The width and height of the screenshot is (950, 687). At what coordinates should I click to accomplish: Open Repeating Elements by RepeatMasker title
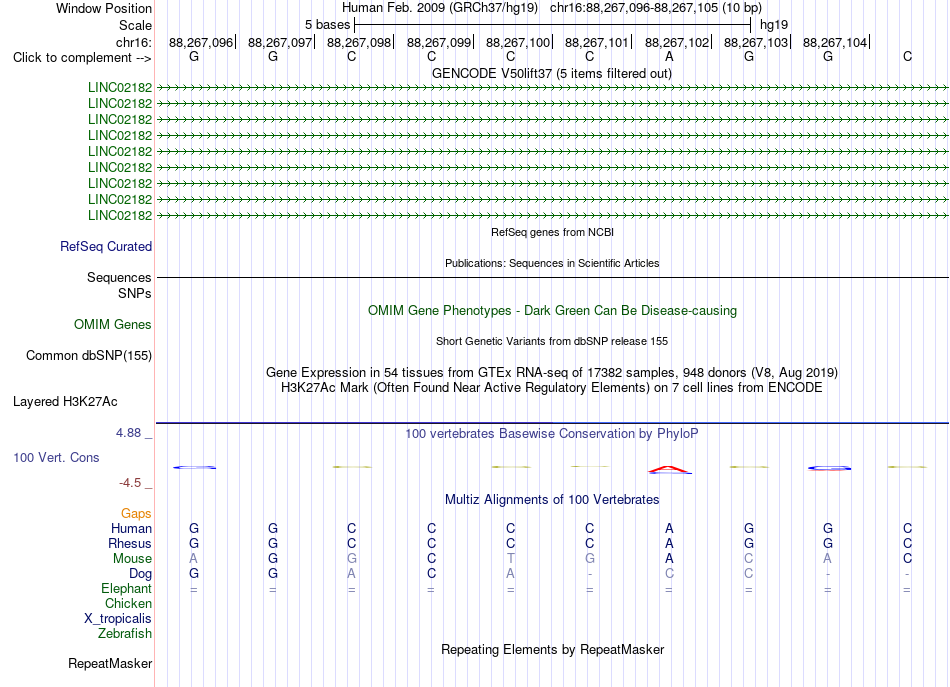pos(552,650)
